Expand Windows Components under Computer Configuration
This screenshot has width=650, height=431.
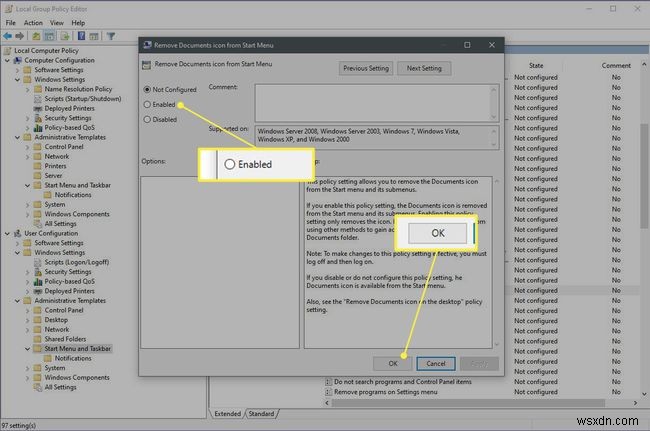28,214
